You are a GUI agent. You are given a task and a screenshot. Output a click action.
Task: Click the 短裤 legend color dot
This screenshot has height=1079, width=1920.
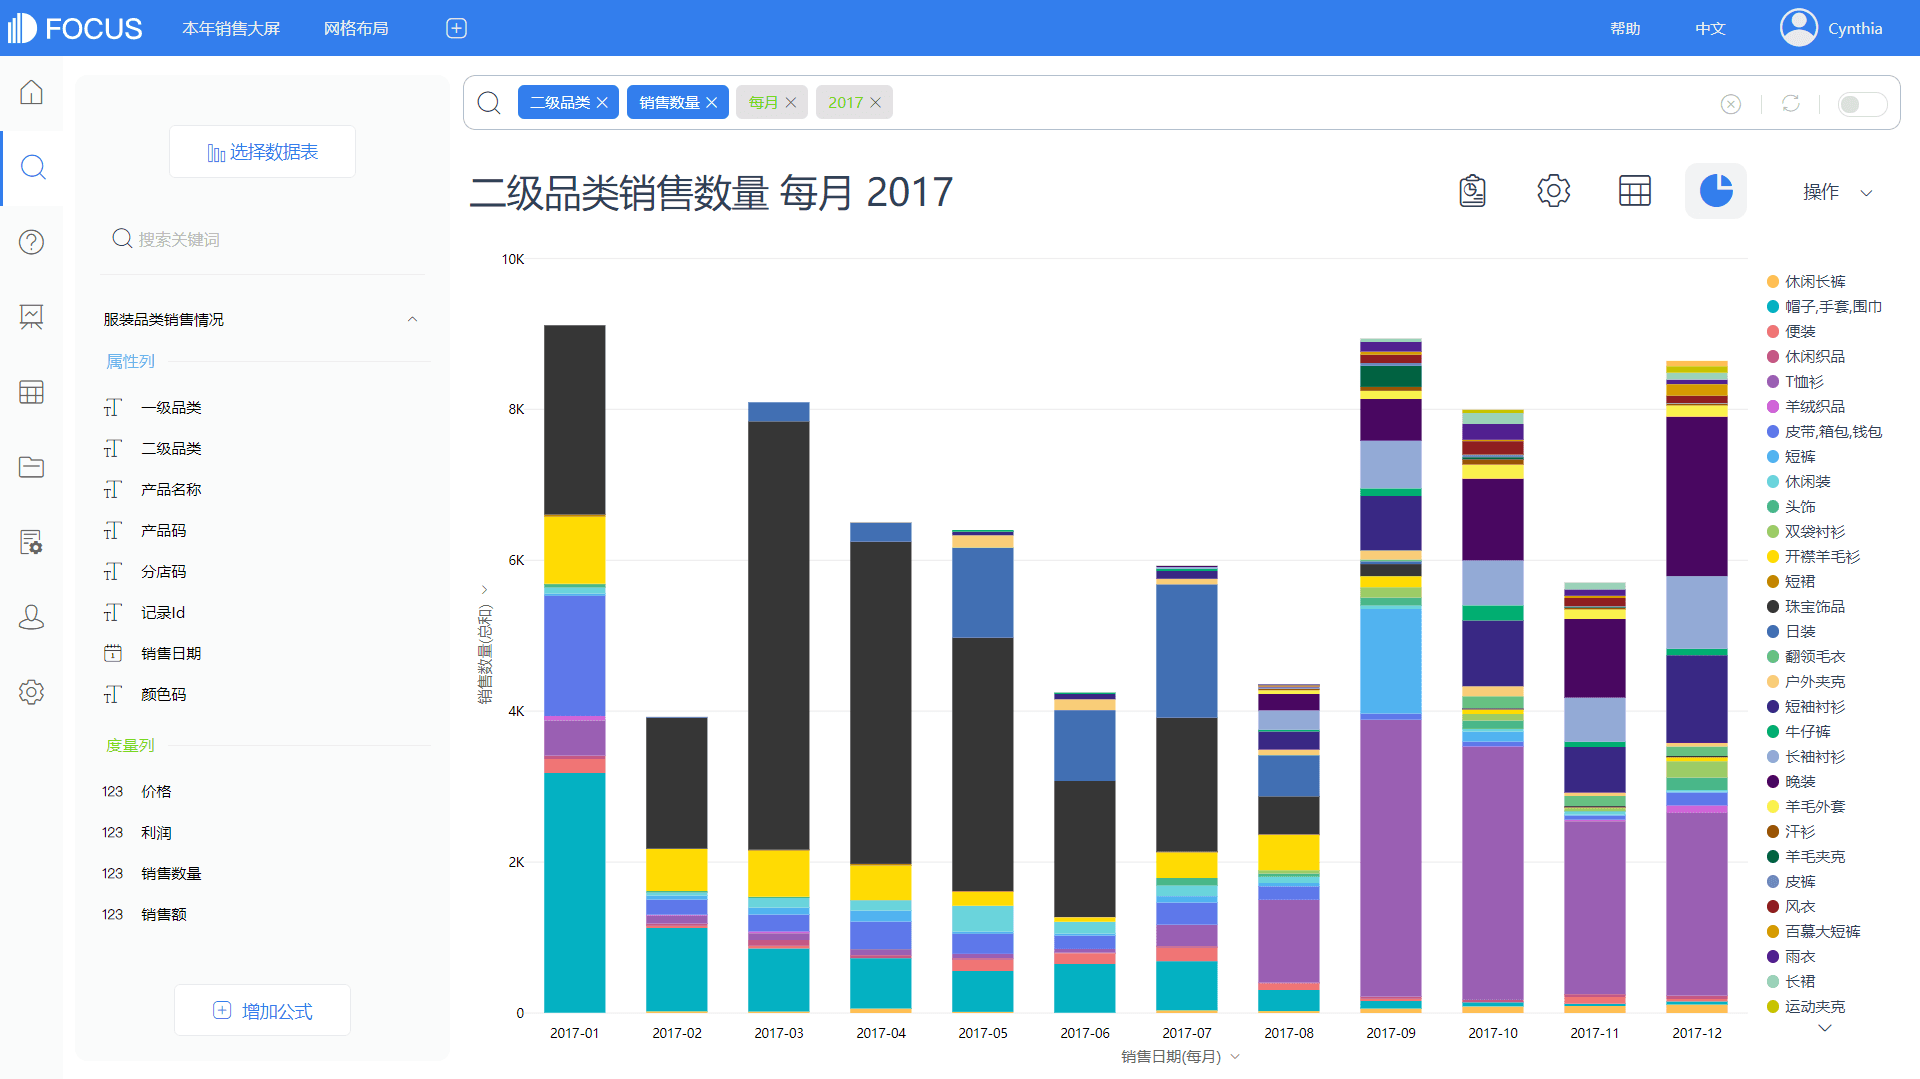(1773, 457)
